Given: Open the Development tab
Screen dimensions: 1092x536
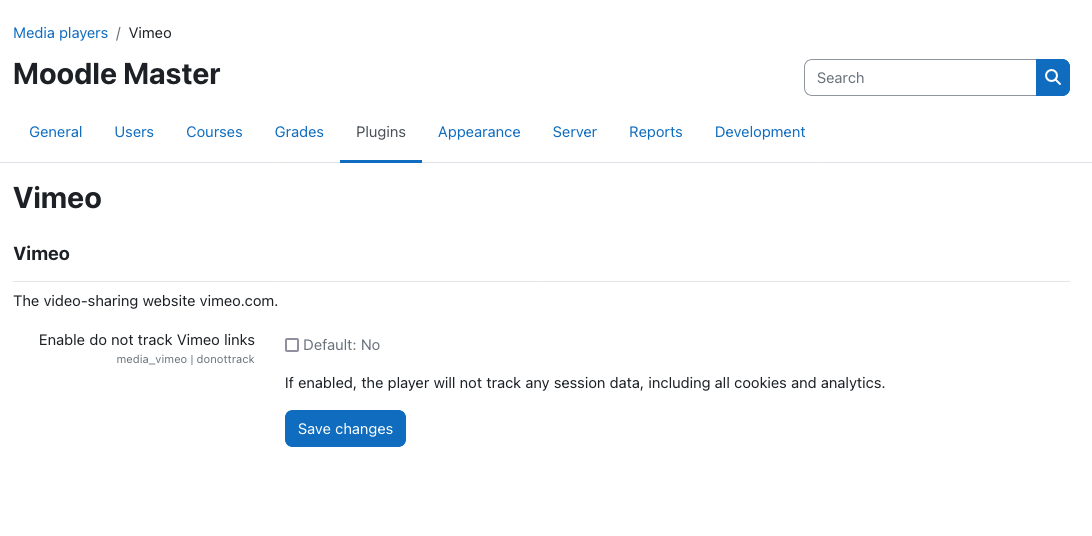Looking at the screenshot, I should pyautogui.click(x=760, y=132).
